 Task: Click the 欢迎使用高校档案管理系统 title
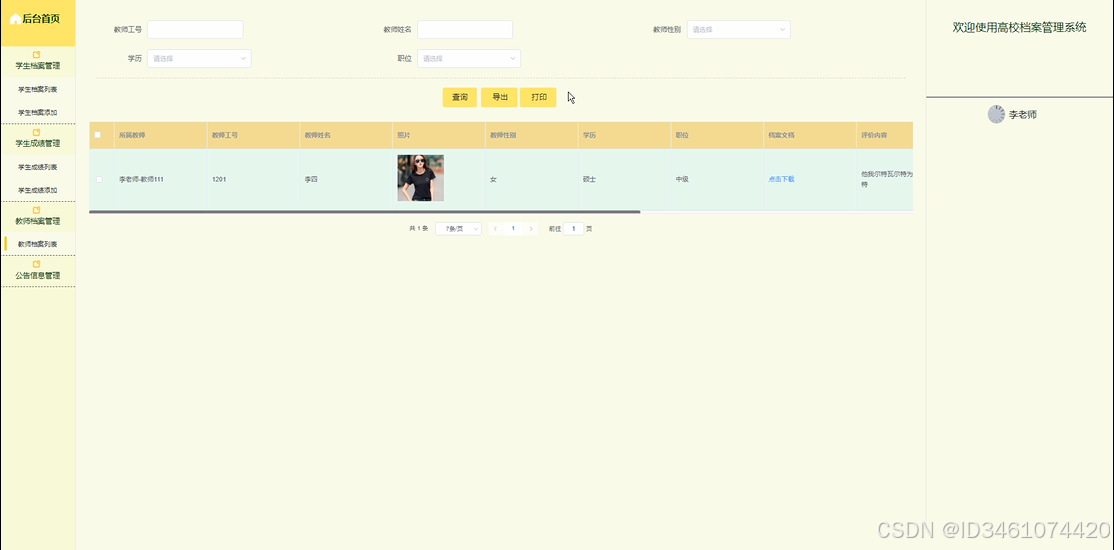1020,28
